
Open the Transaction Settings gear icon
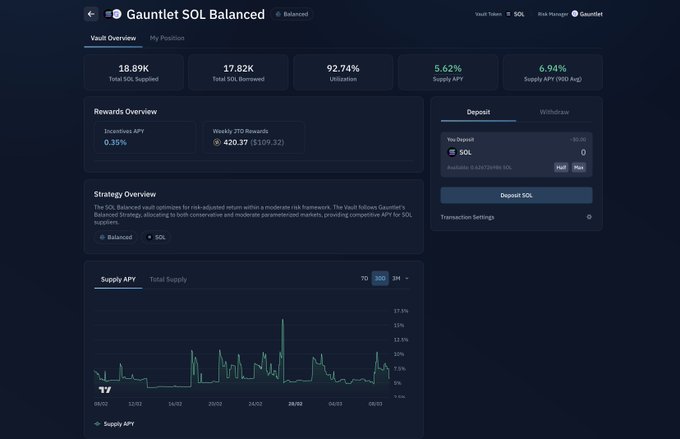[589, 217]
